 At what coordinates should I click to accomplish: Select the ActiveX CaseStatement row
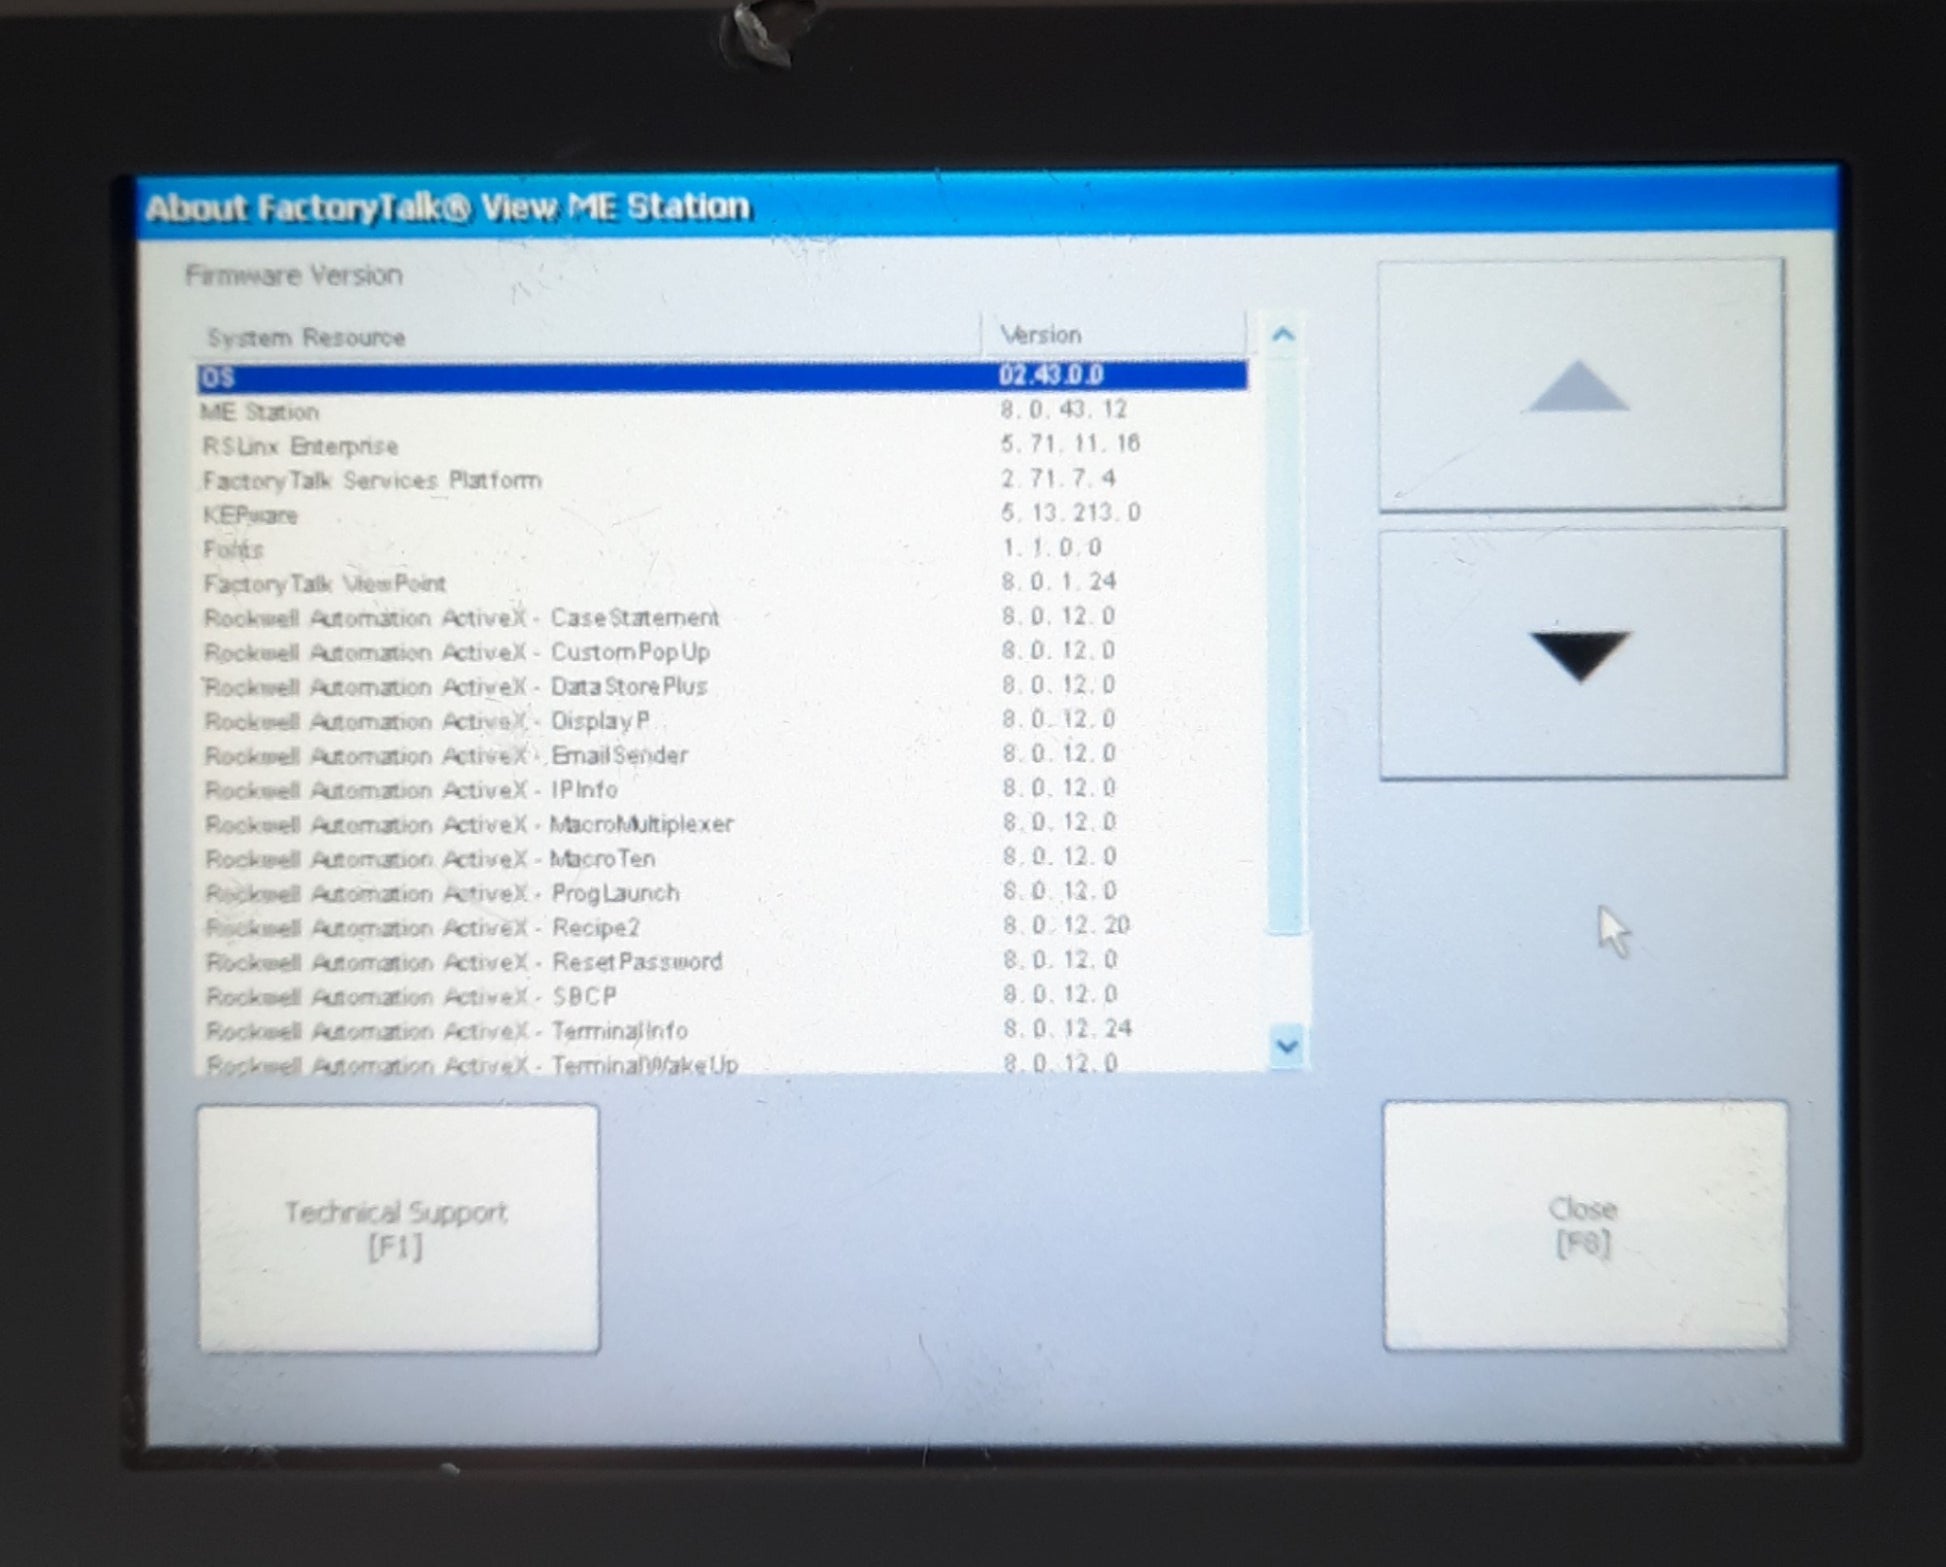(722, 617)
